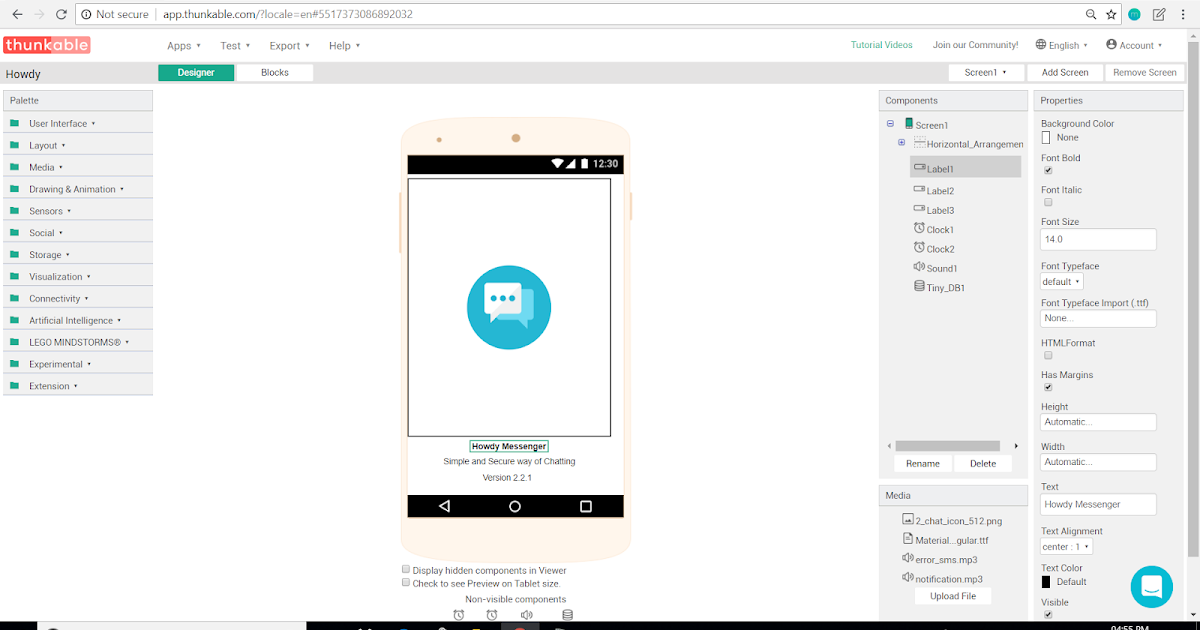Open the Tutorial Videos link
The image size is (1200, 630).
[882, 45]
